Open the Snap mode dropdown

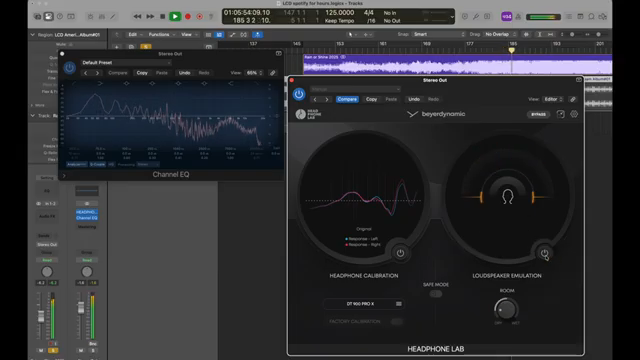pyautogui.click(x=438, y=34)
